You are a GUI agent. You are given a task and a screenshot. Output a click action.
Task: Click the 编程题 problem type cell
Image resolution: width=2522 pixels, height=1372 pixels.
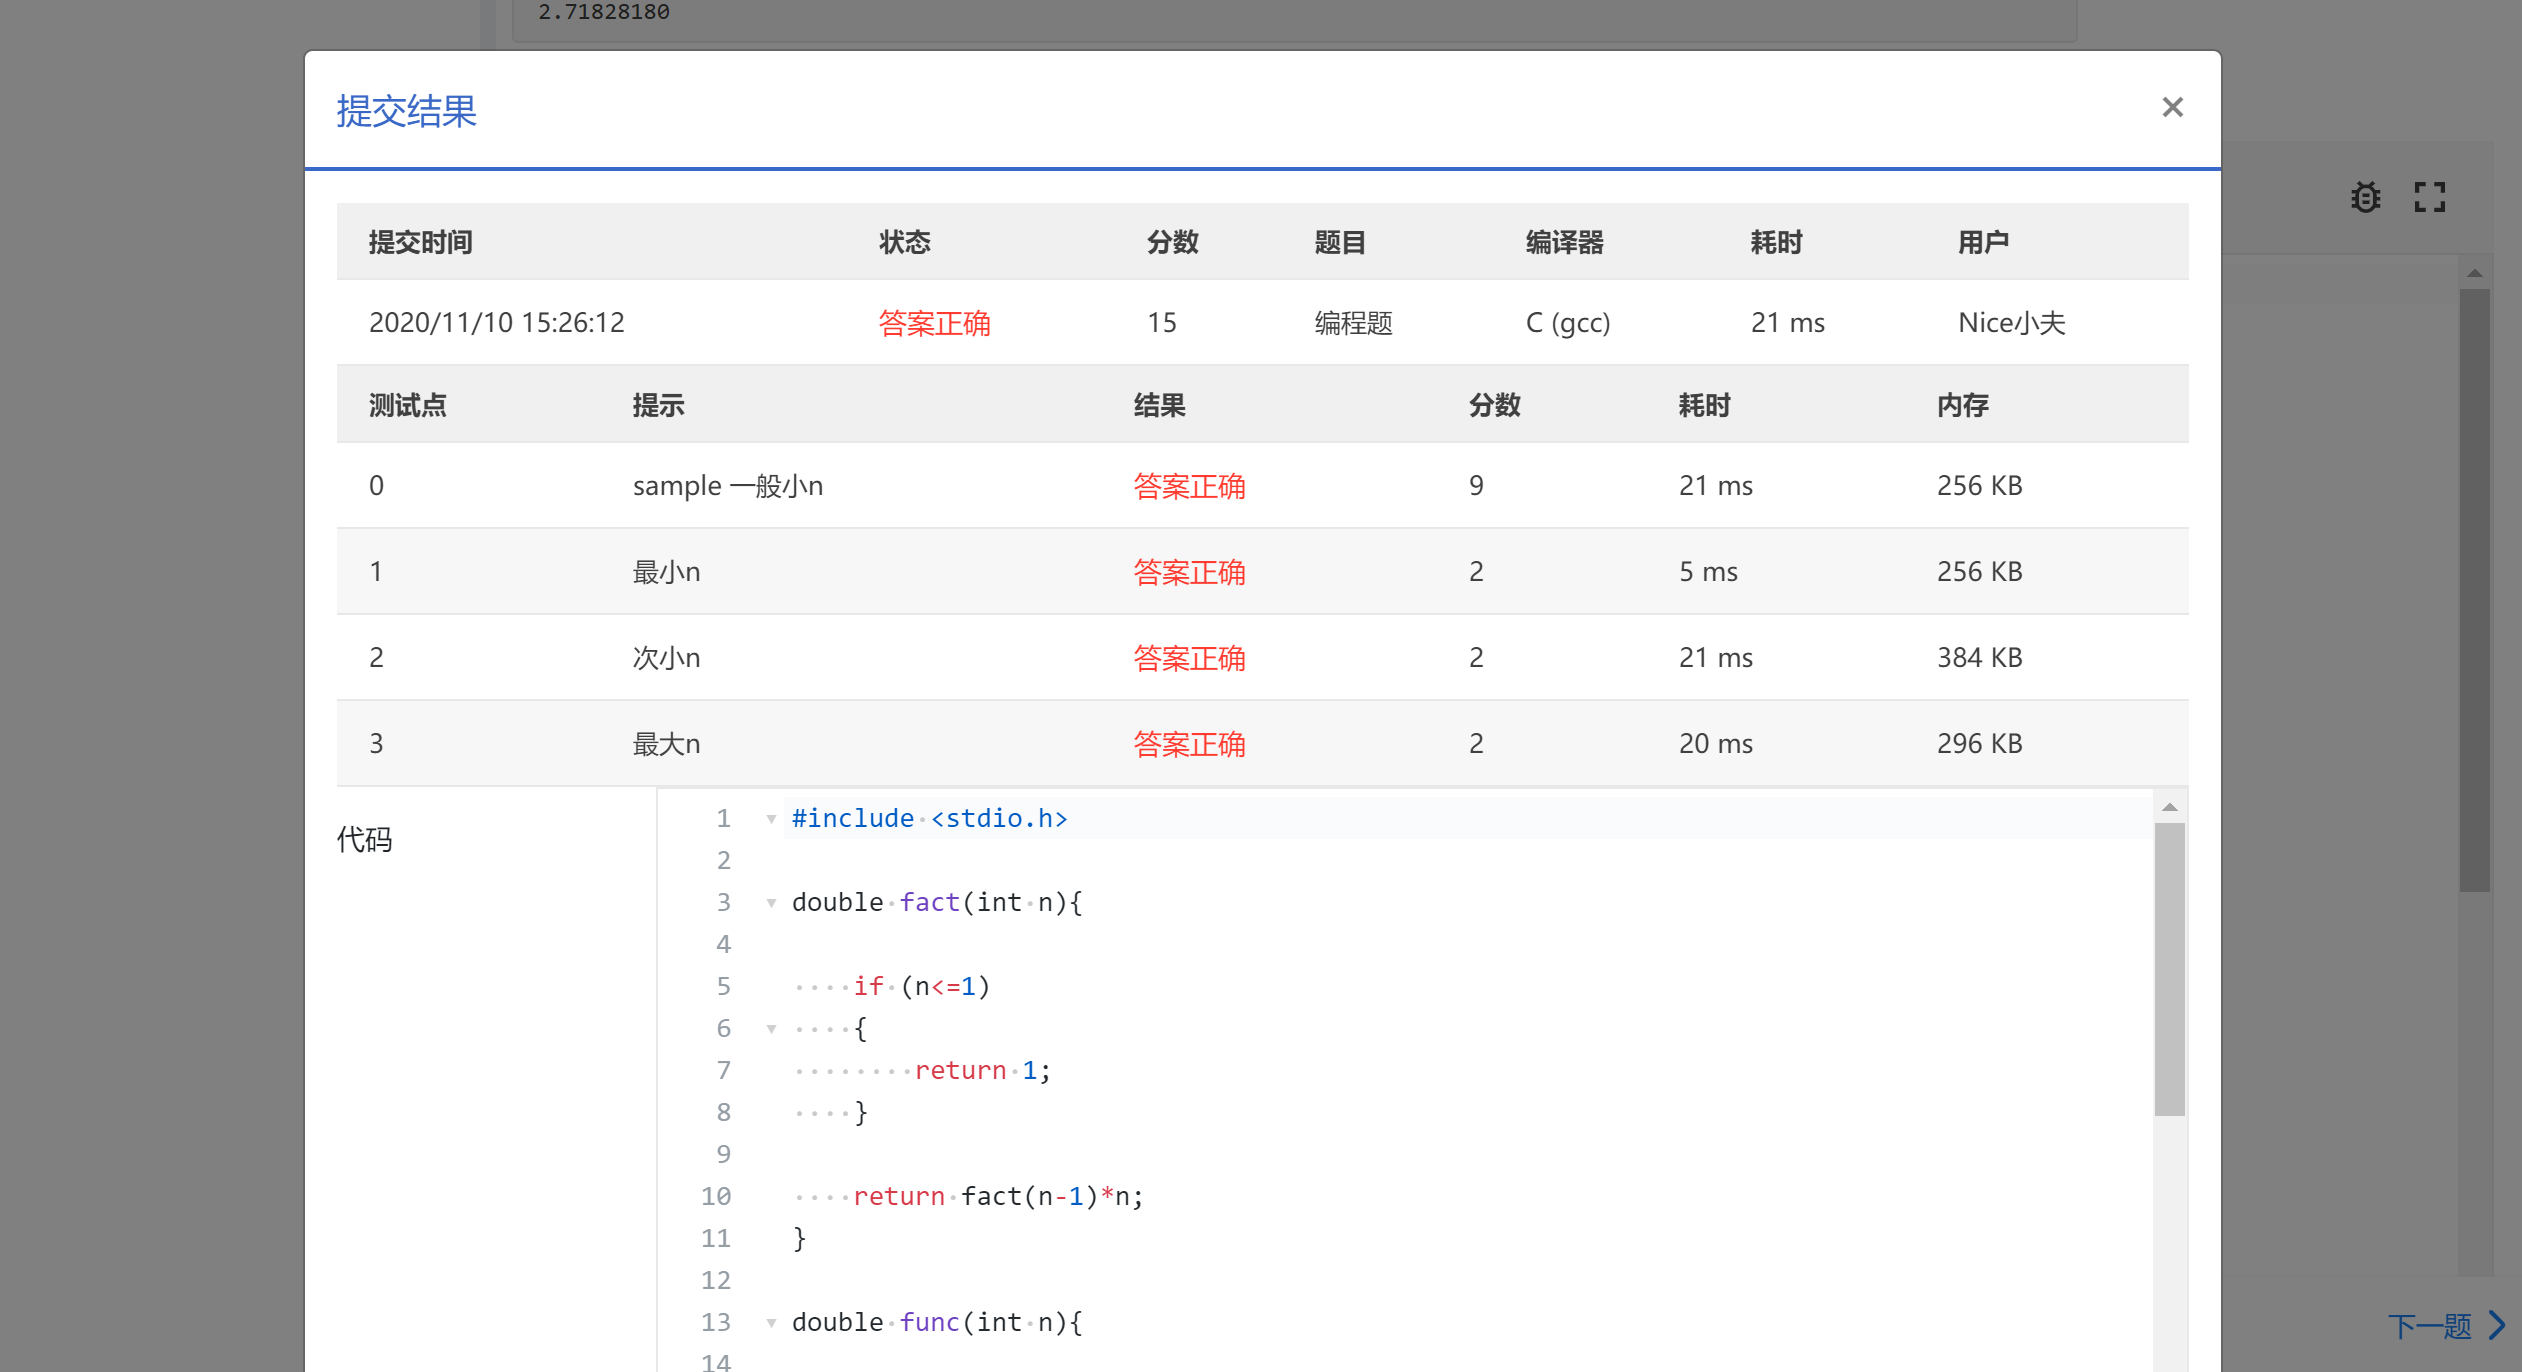1353,322
